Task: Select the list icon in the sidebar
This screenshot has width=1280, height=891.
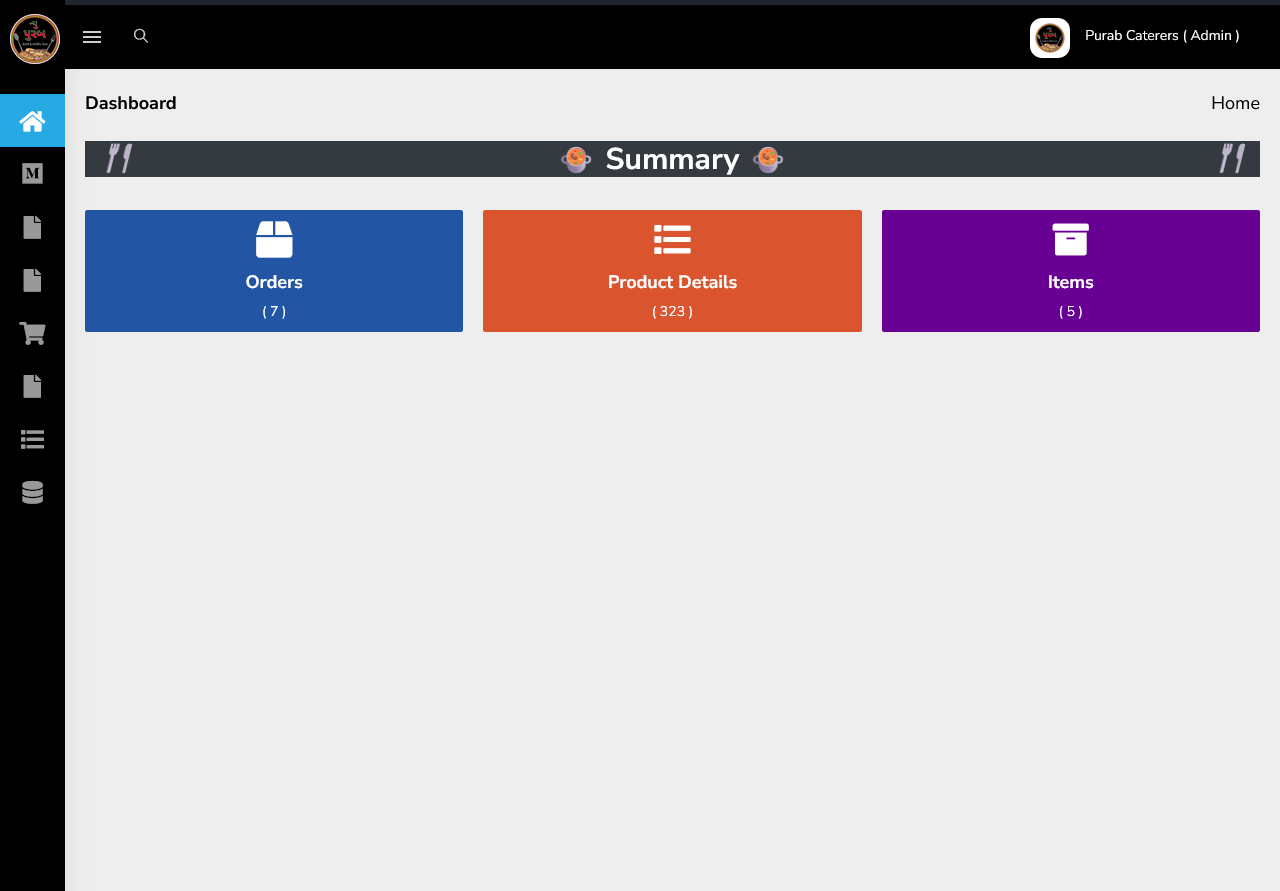Action: 32,439
